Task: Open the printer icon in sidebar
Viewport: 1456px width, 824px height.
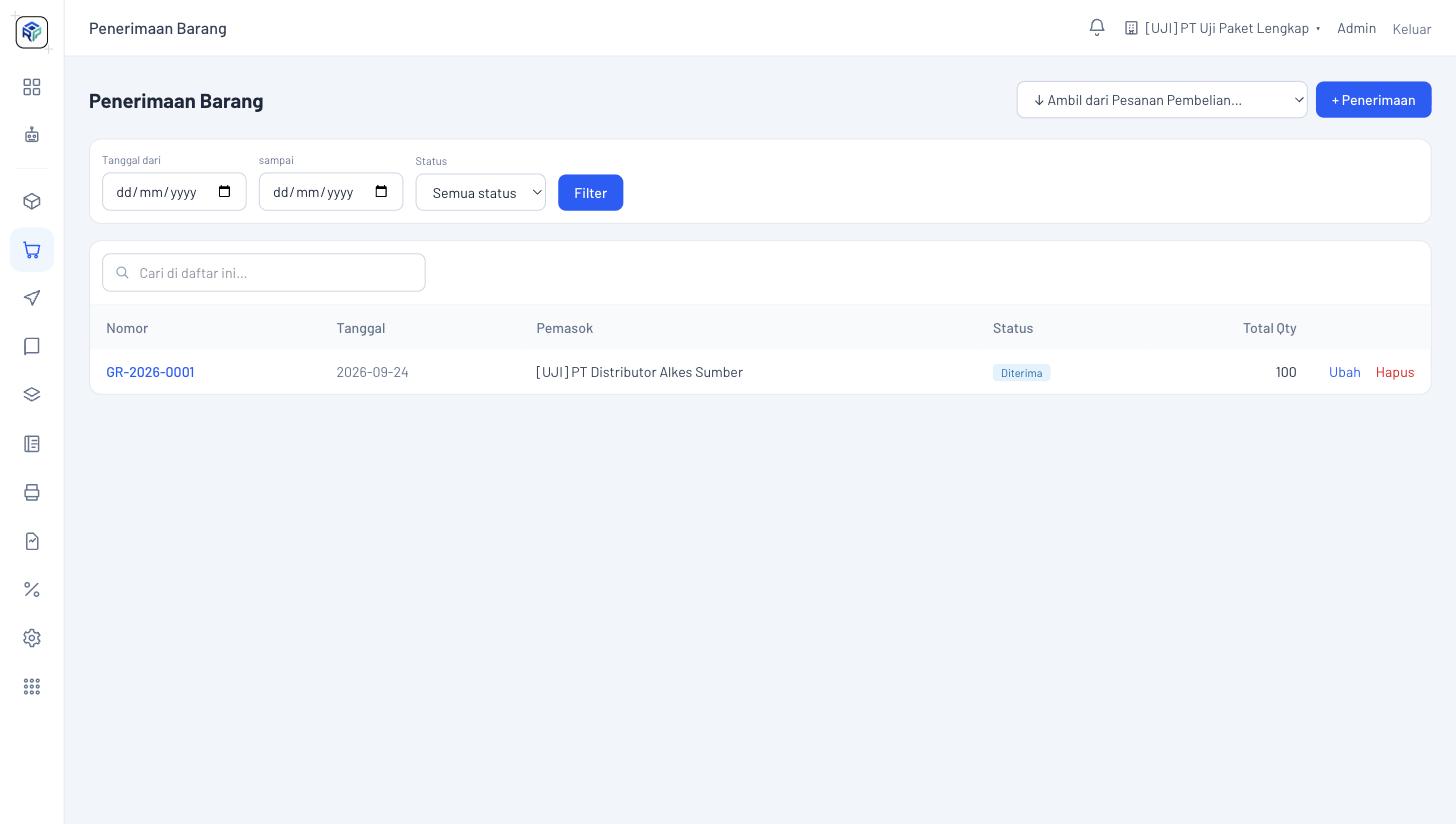Action: tap(32, 492)
